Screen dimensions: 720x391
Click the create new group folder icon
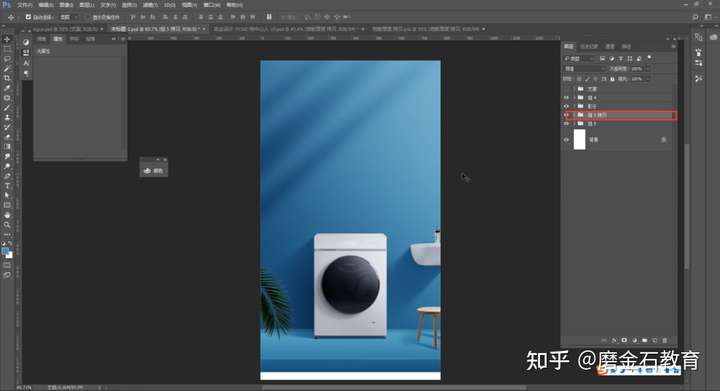click(645, 341)
